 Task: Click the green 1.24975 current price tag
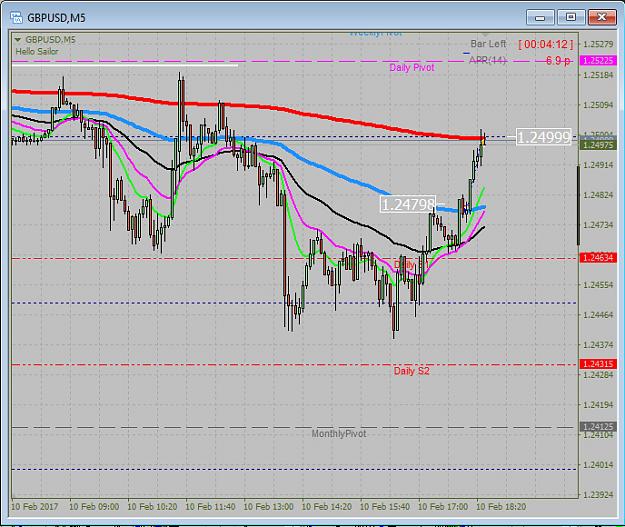(599, 145)
